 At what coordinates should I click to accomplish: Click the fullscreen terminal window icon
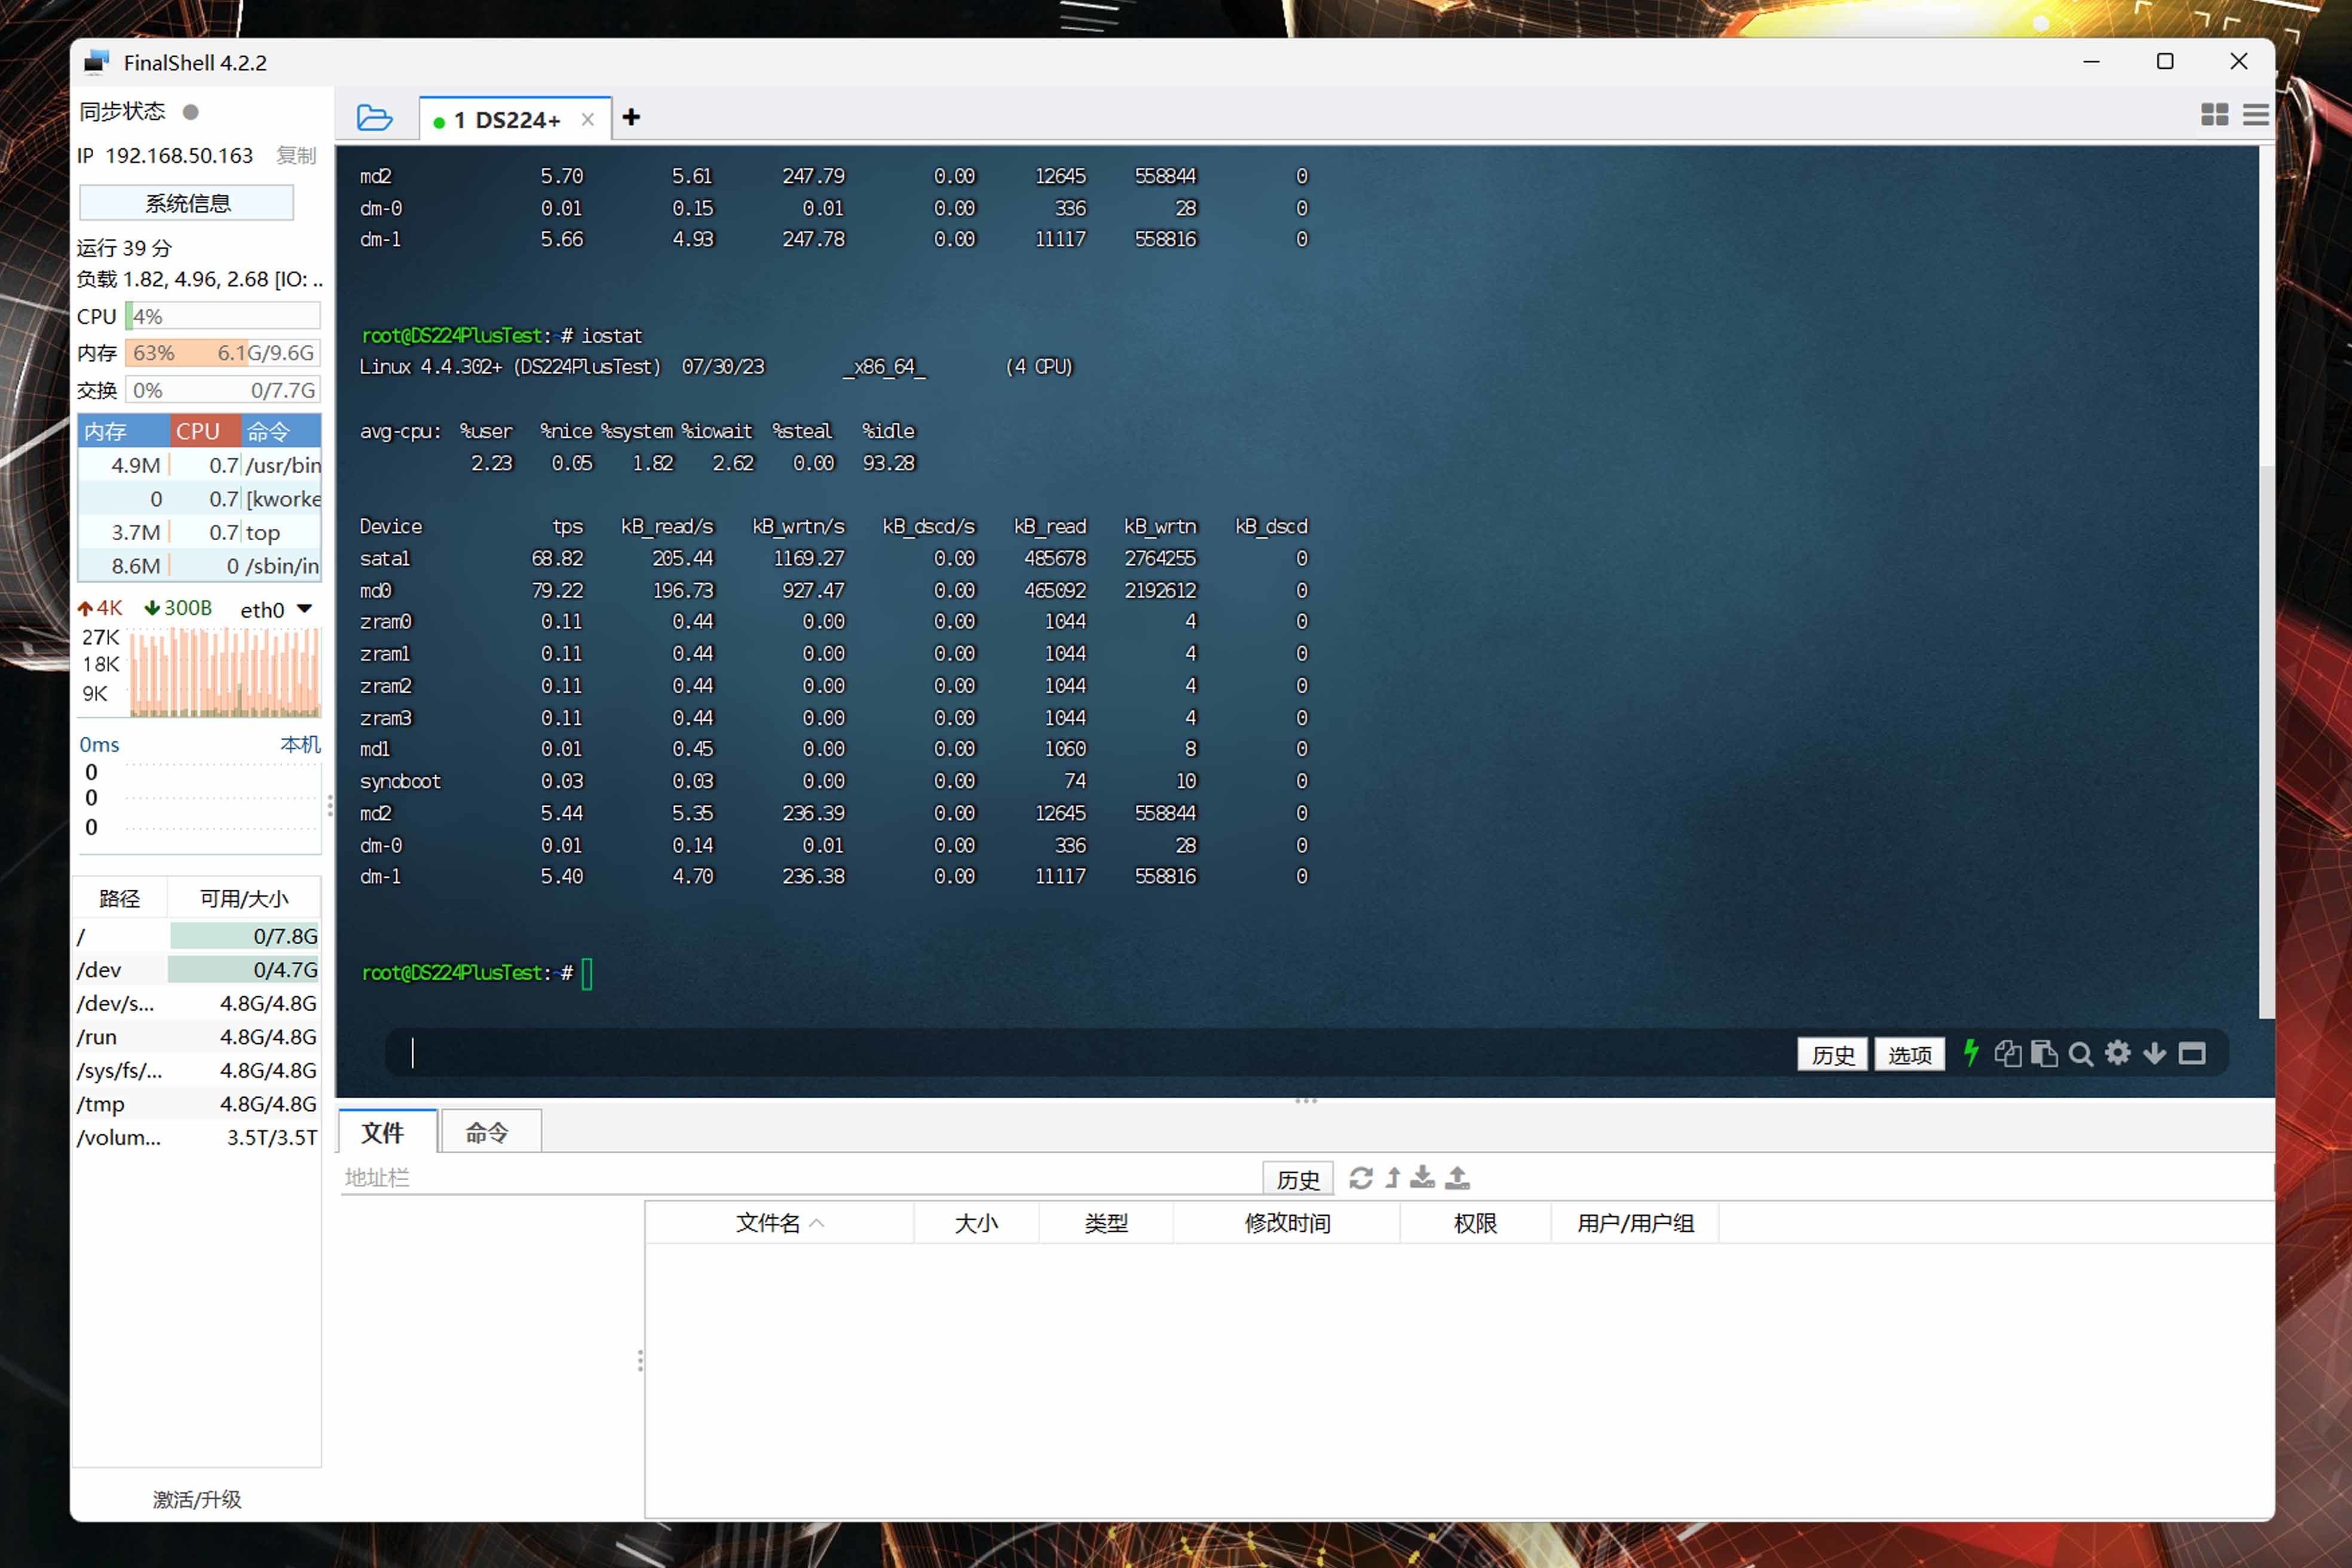coord(2192,1053)
